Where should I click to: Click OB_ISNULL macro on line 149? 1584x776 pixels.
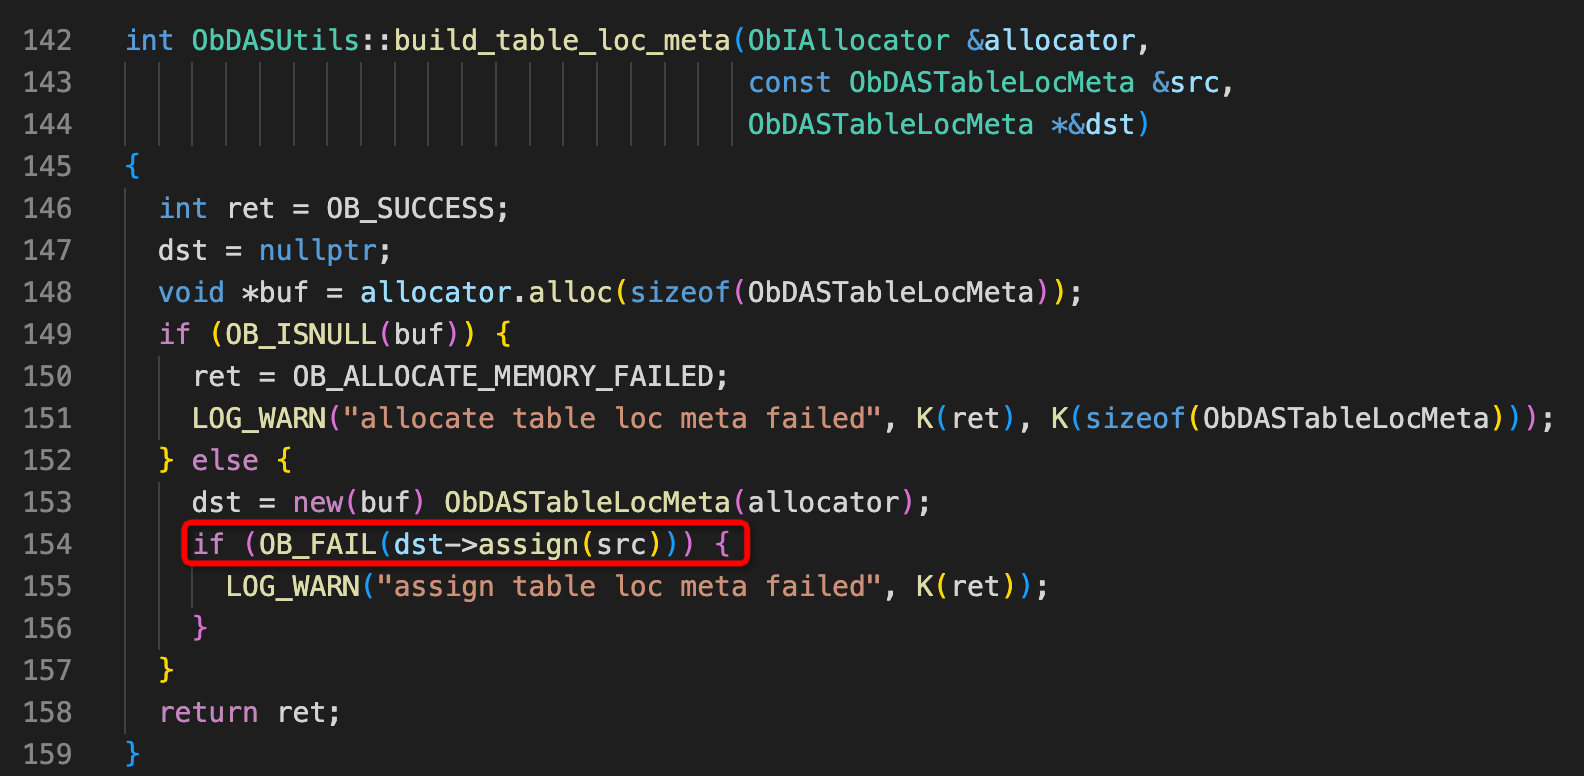pyautogui.click(x=301, y=334)
